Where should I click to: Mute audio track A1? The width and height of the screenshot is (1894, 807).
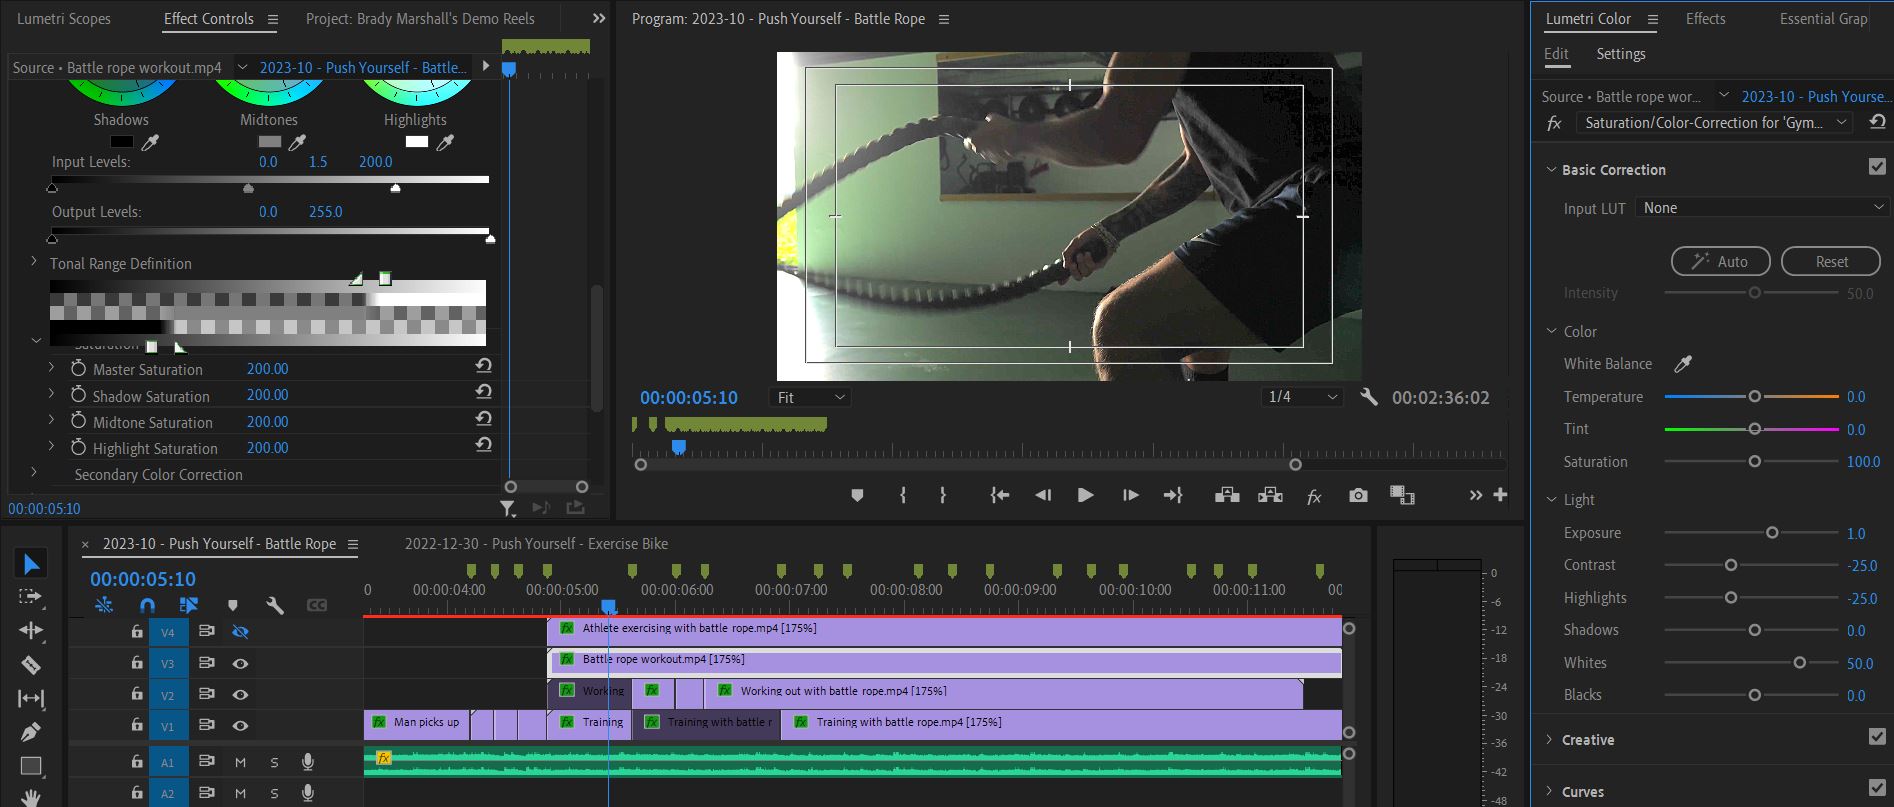240,762
